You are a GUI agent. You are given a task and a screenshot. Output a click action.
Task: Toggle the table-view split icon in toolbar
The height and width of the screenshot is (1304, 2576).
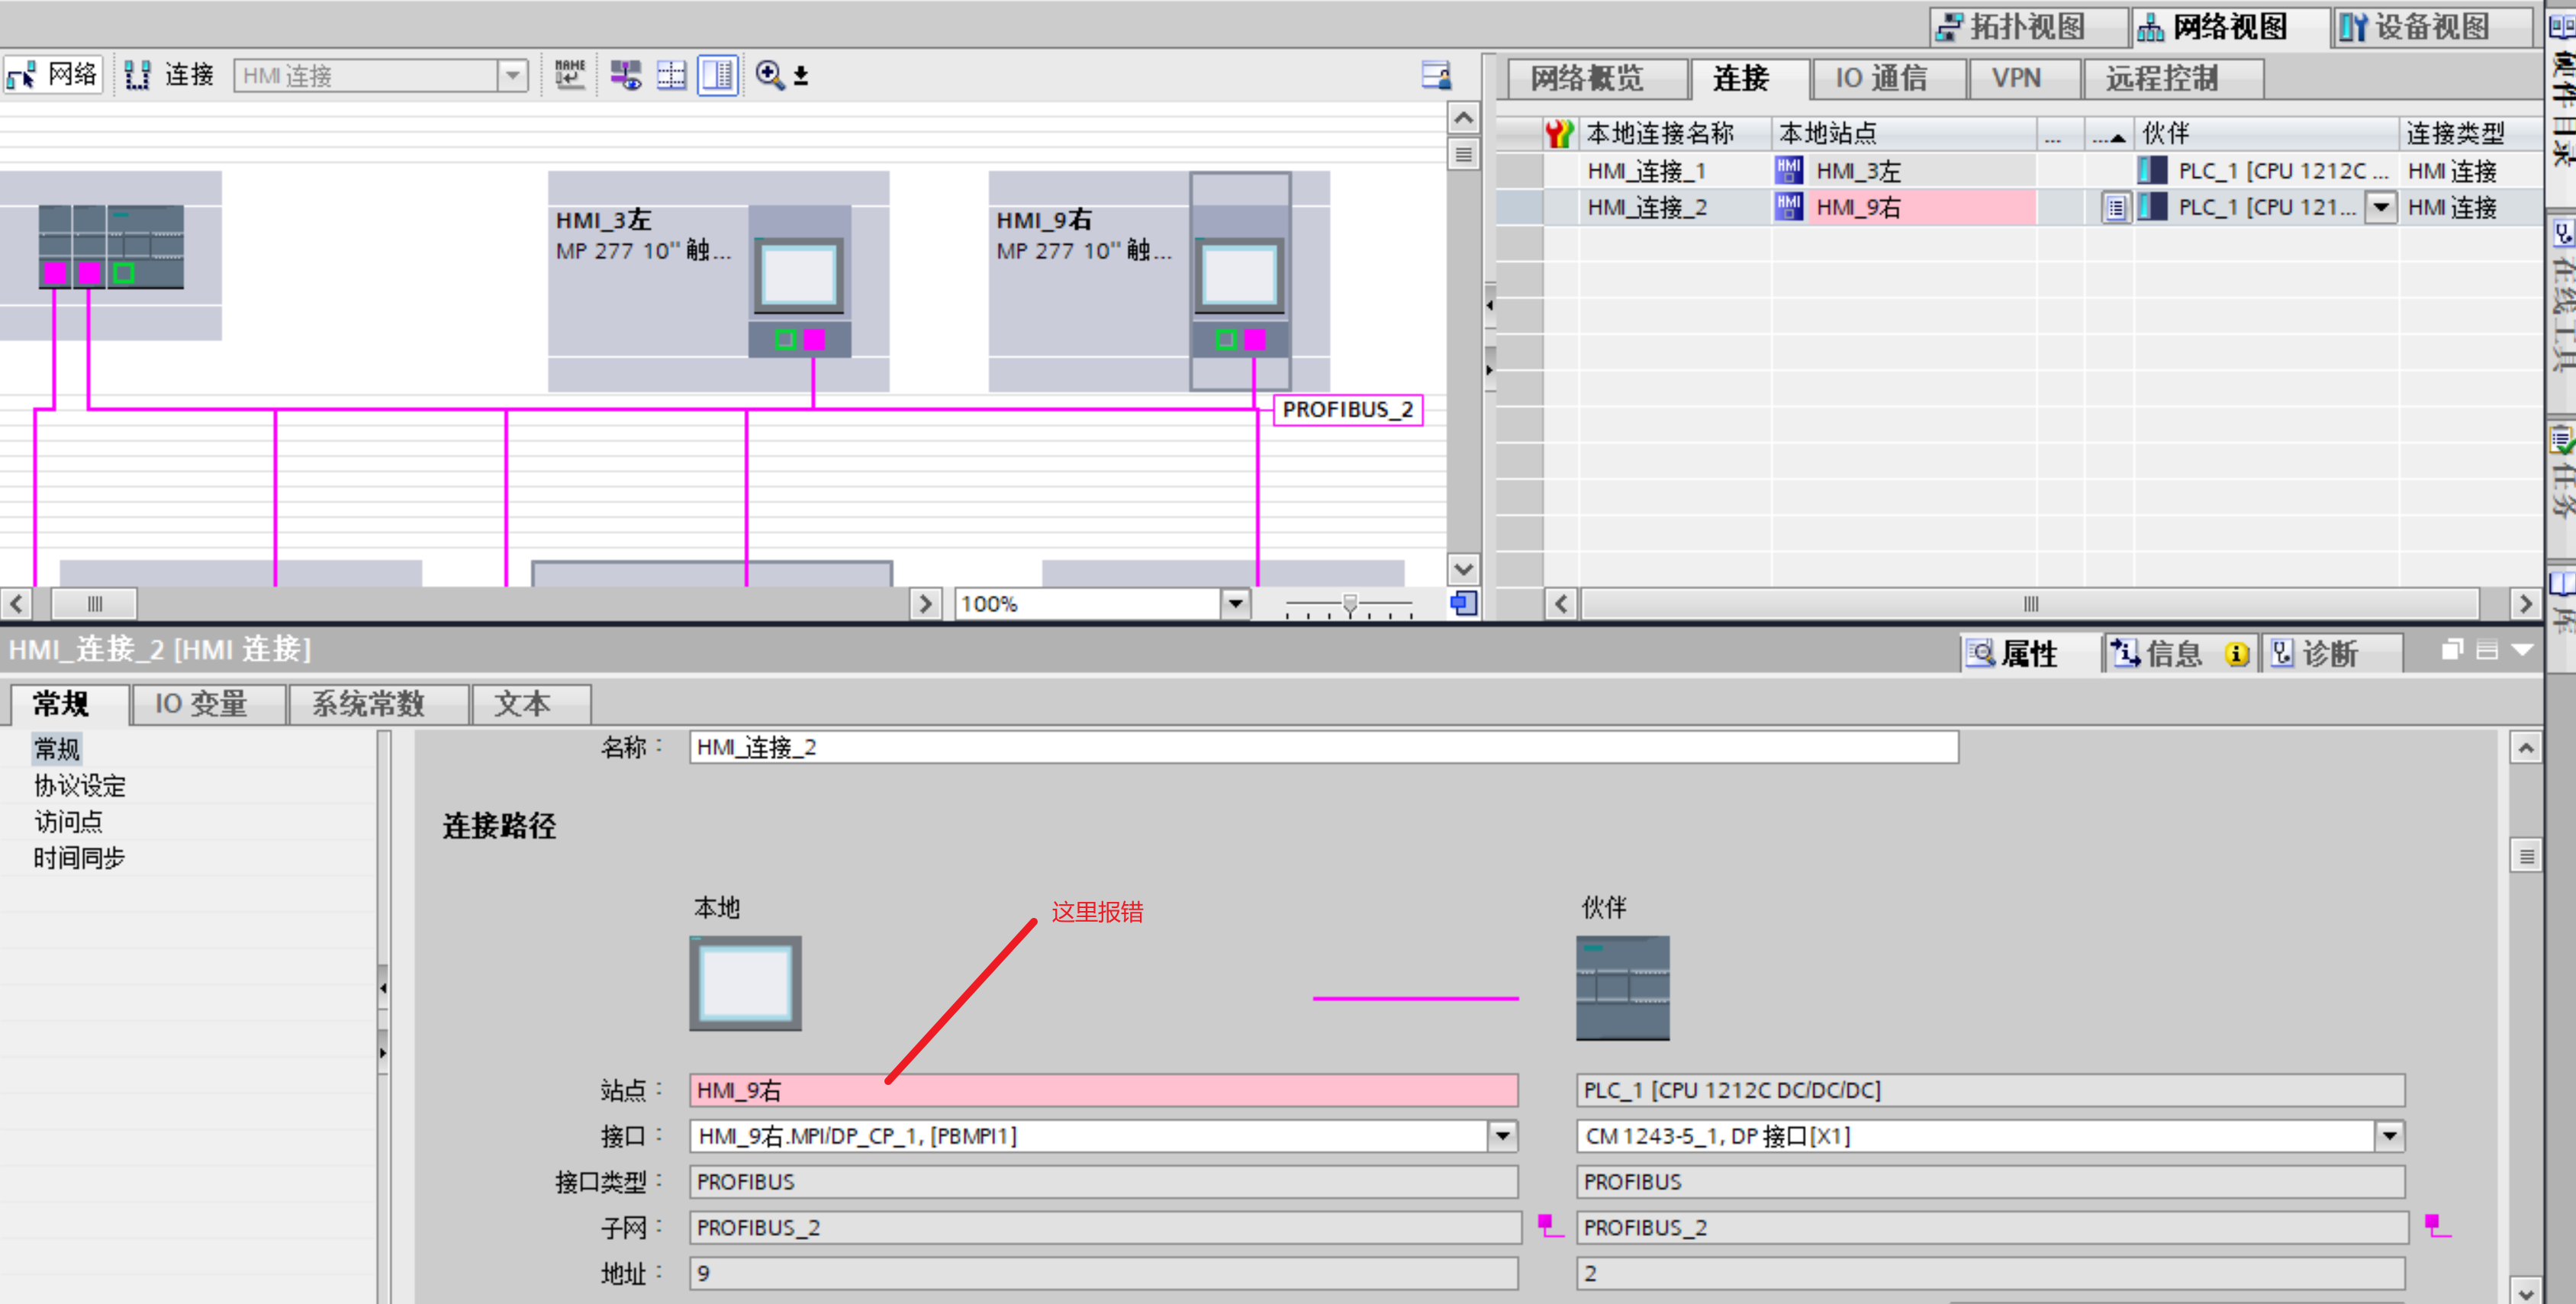[717, 75]
